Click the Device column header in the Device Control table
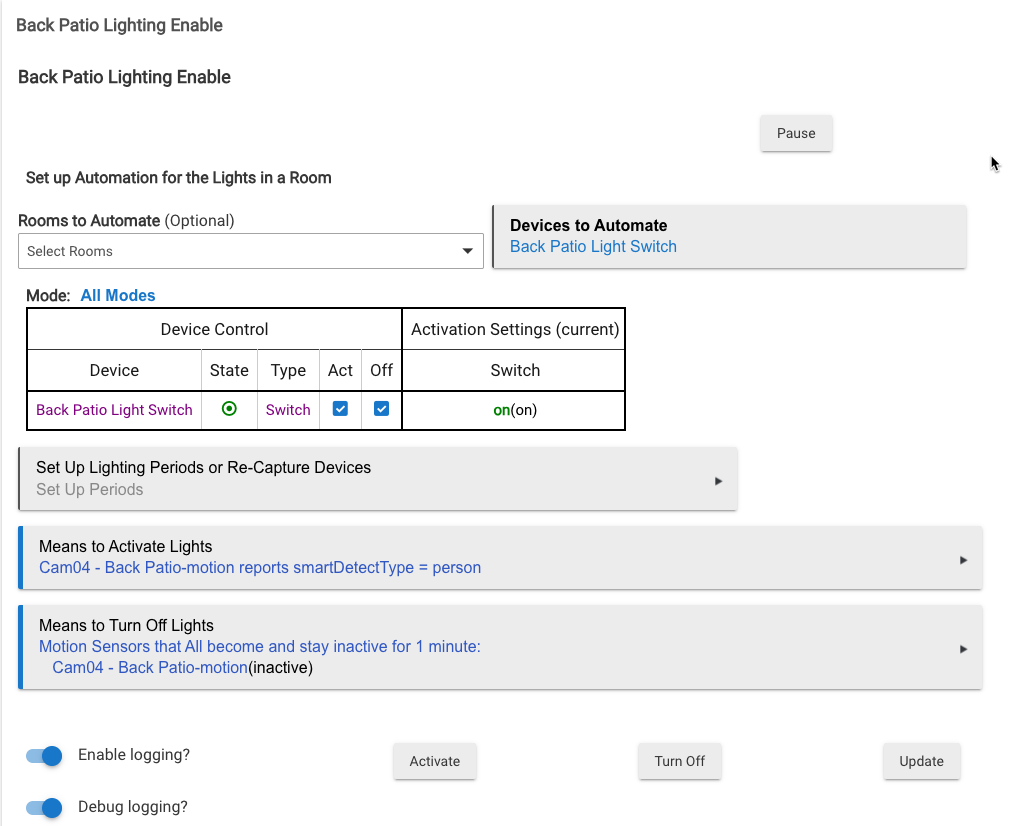 [114, 371]
